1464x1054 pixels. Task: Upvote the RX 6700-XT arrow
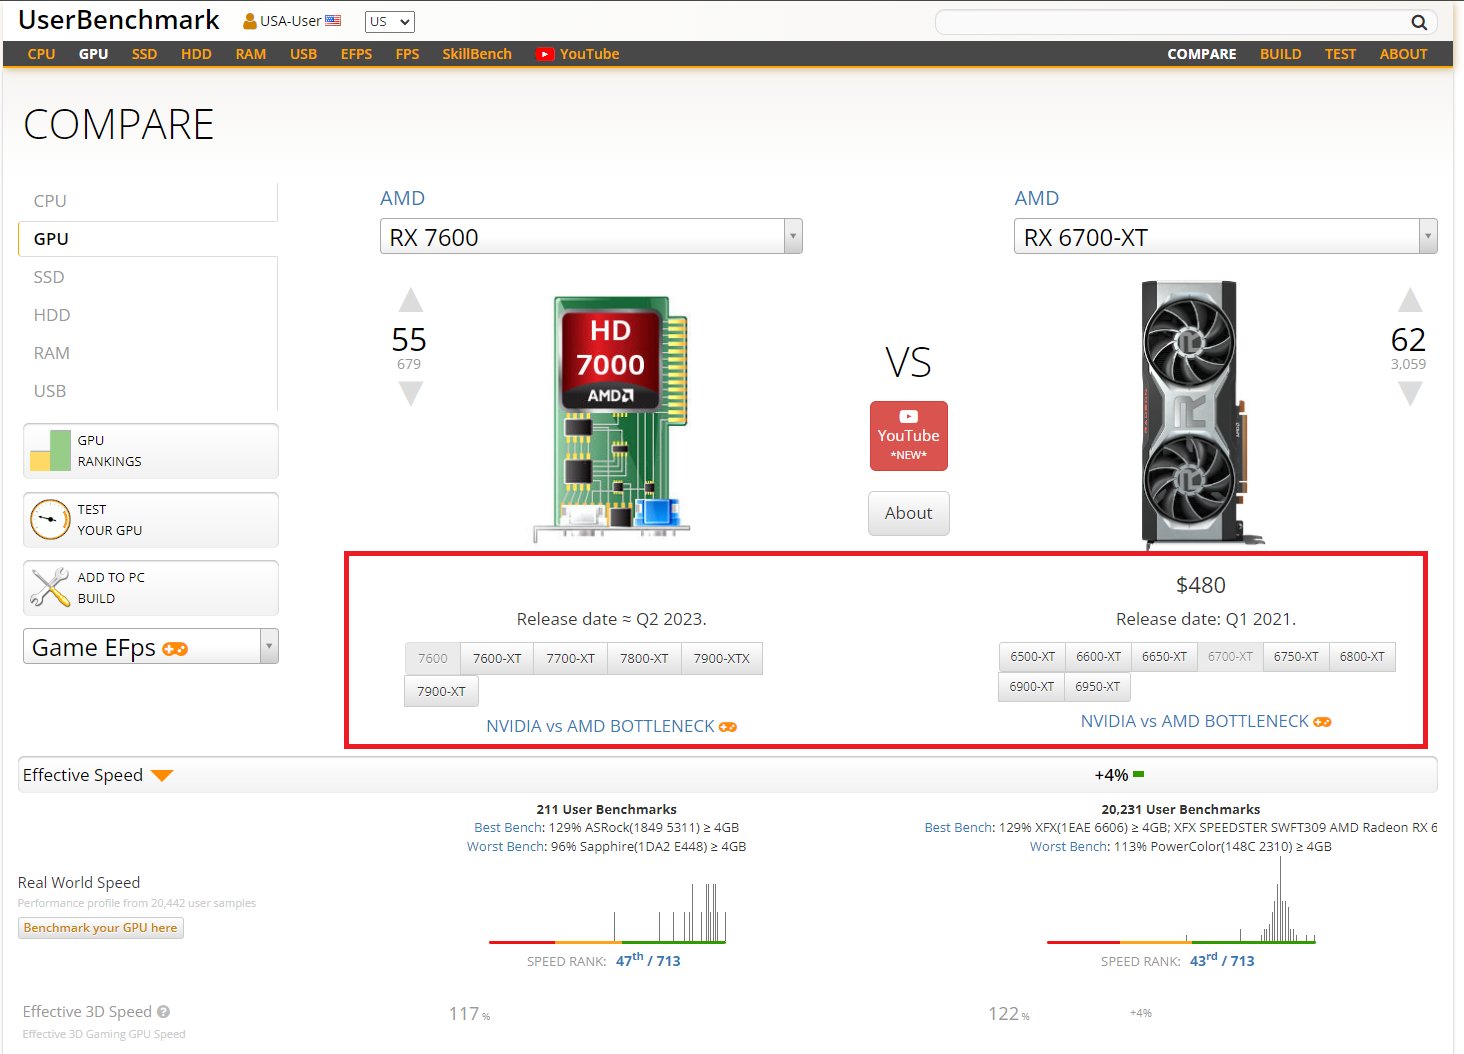1409,300
